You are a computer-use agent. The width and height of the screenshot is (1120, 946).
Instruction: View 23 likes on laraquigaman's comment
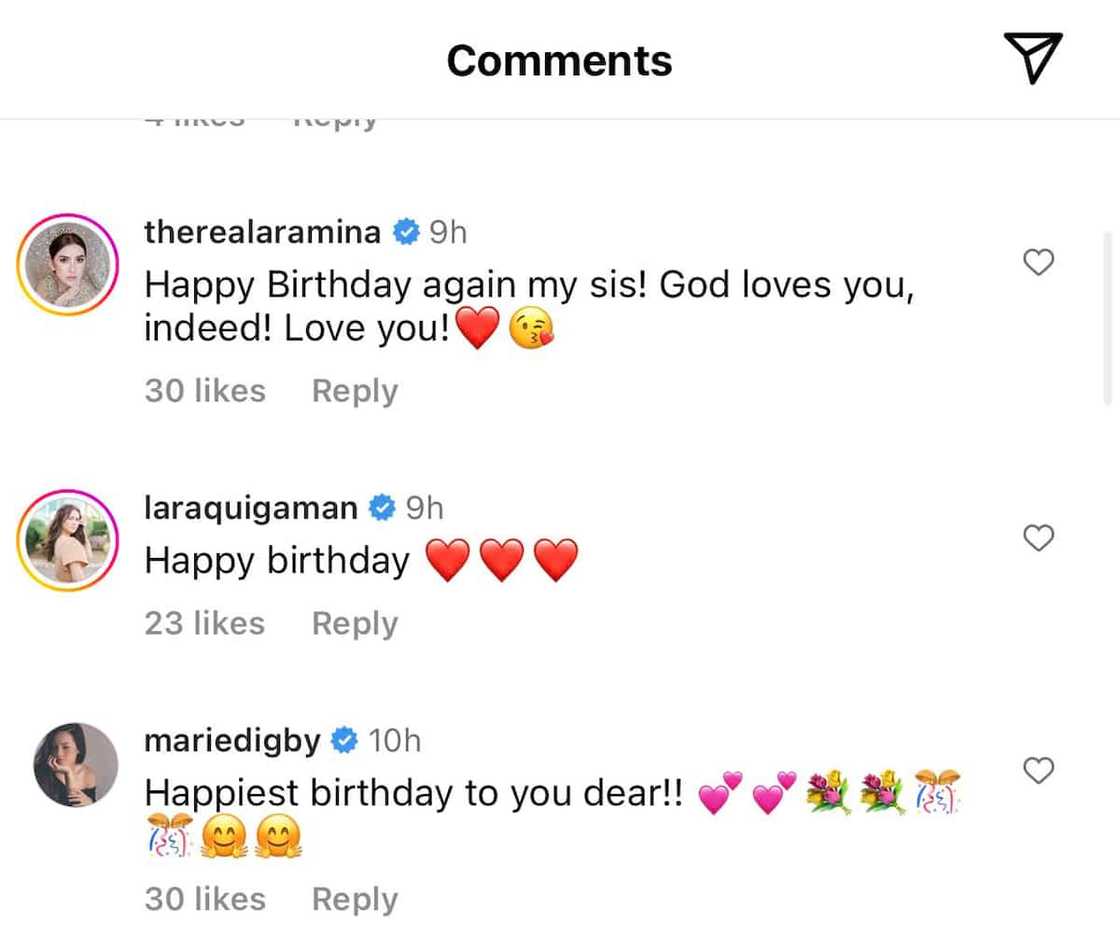(205, 623)
